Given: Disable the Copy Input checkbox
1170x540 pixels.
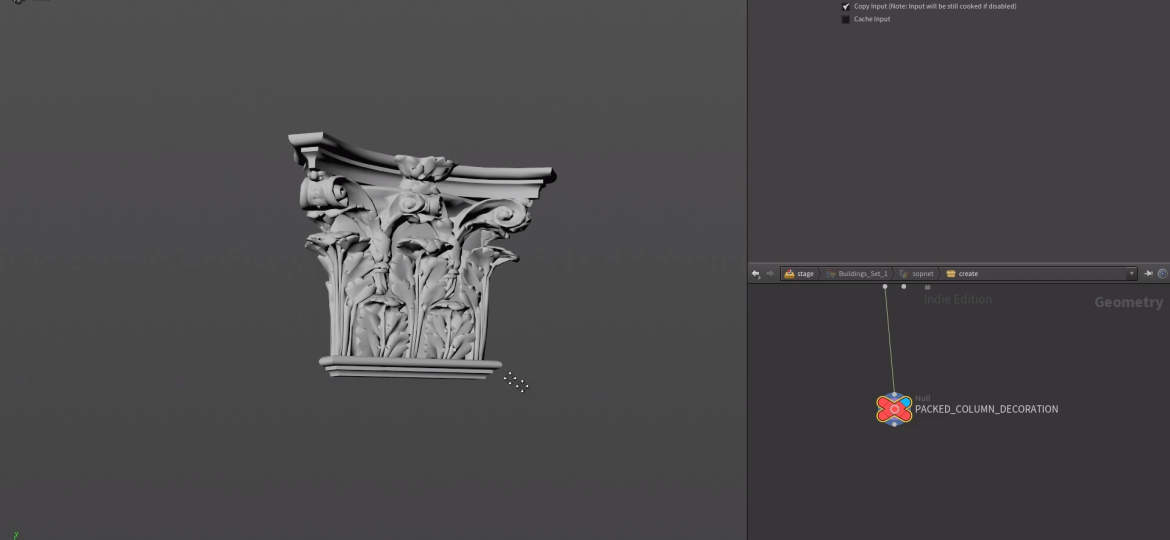Looking at the screenshot, I should click(x=846, y=6).
